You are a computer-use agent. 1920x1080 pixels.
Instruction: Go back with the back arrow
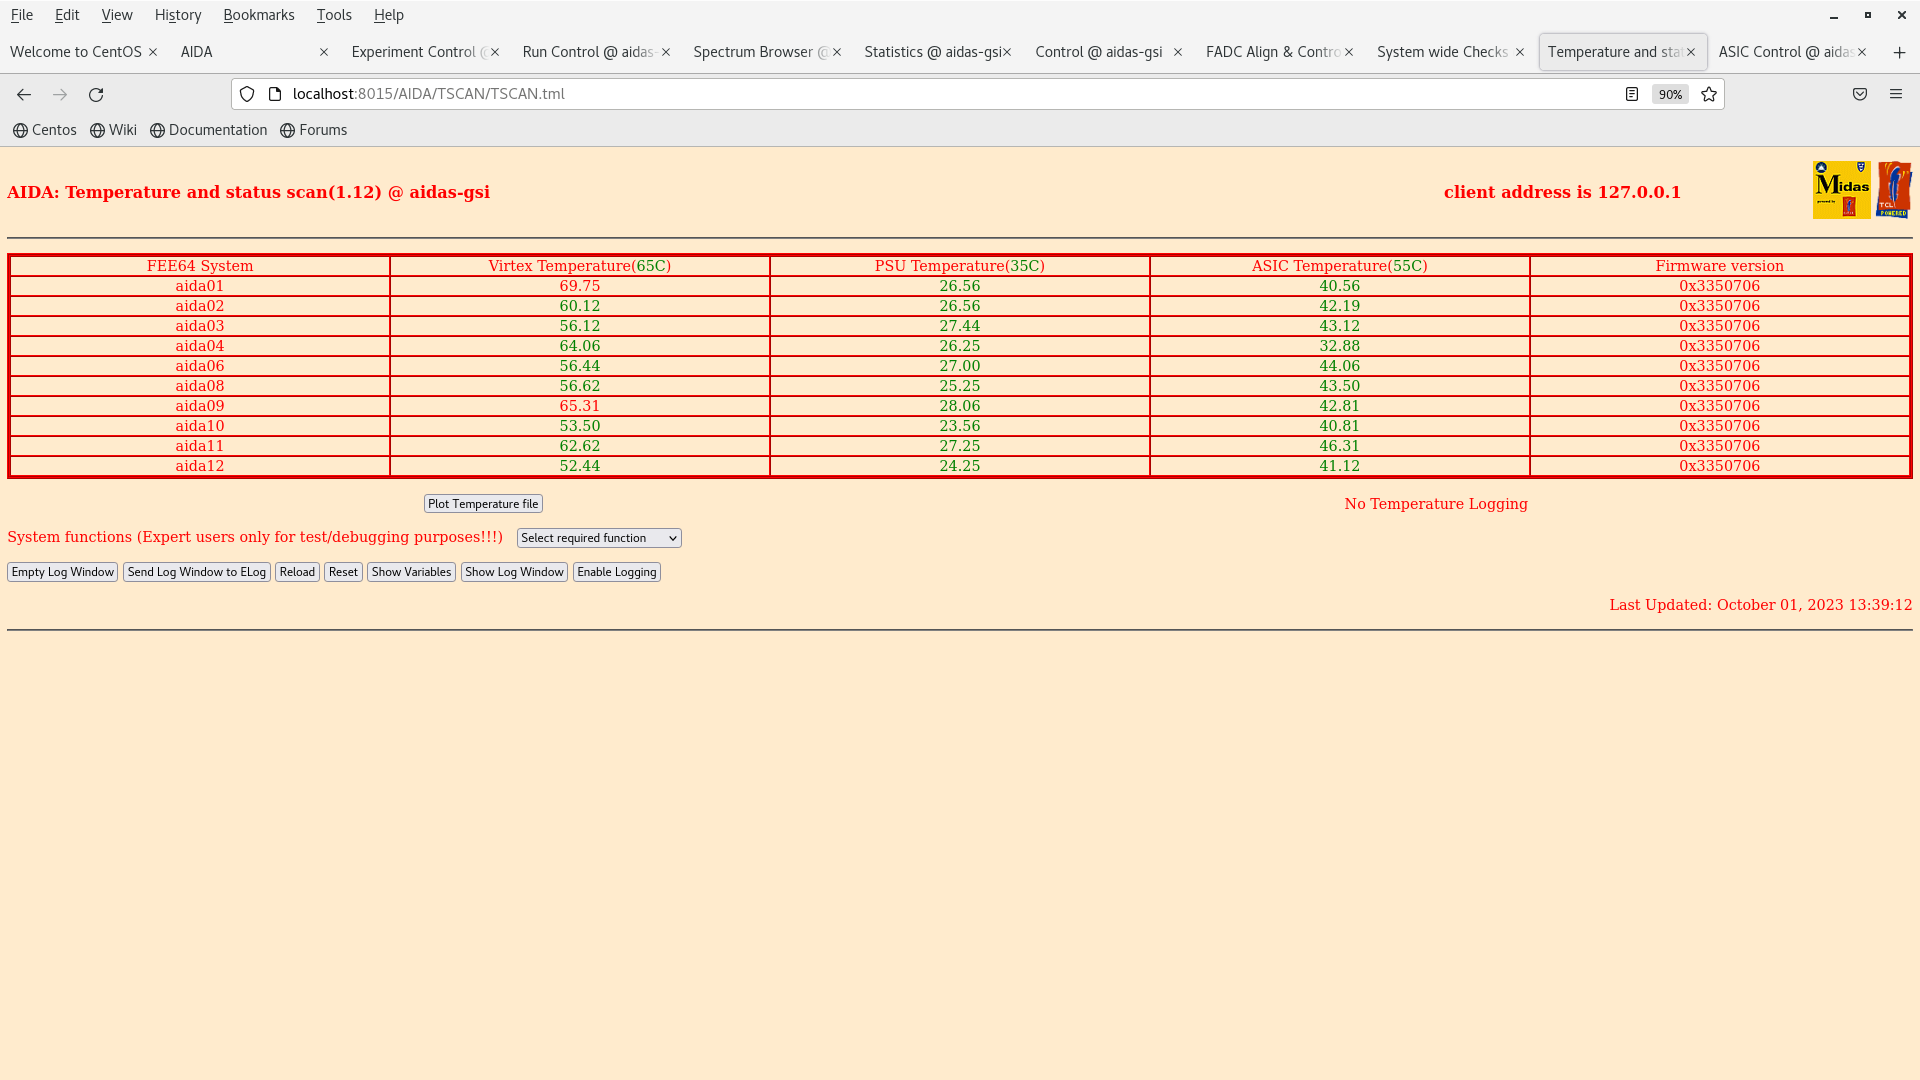coord(24,94)
